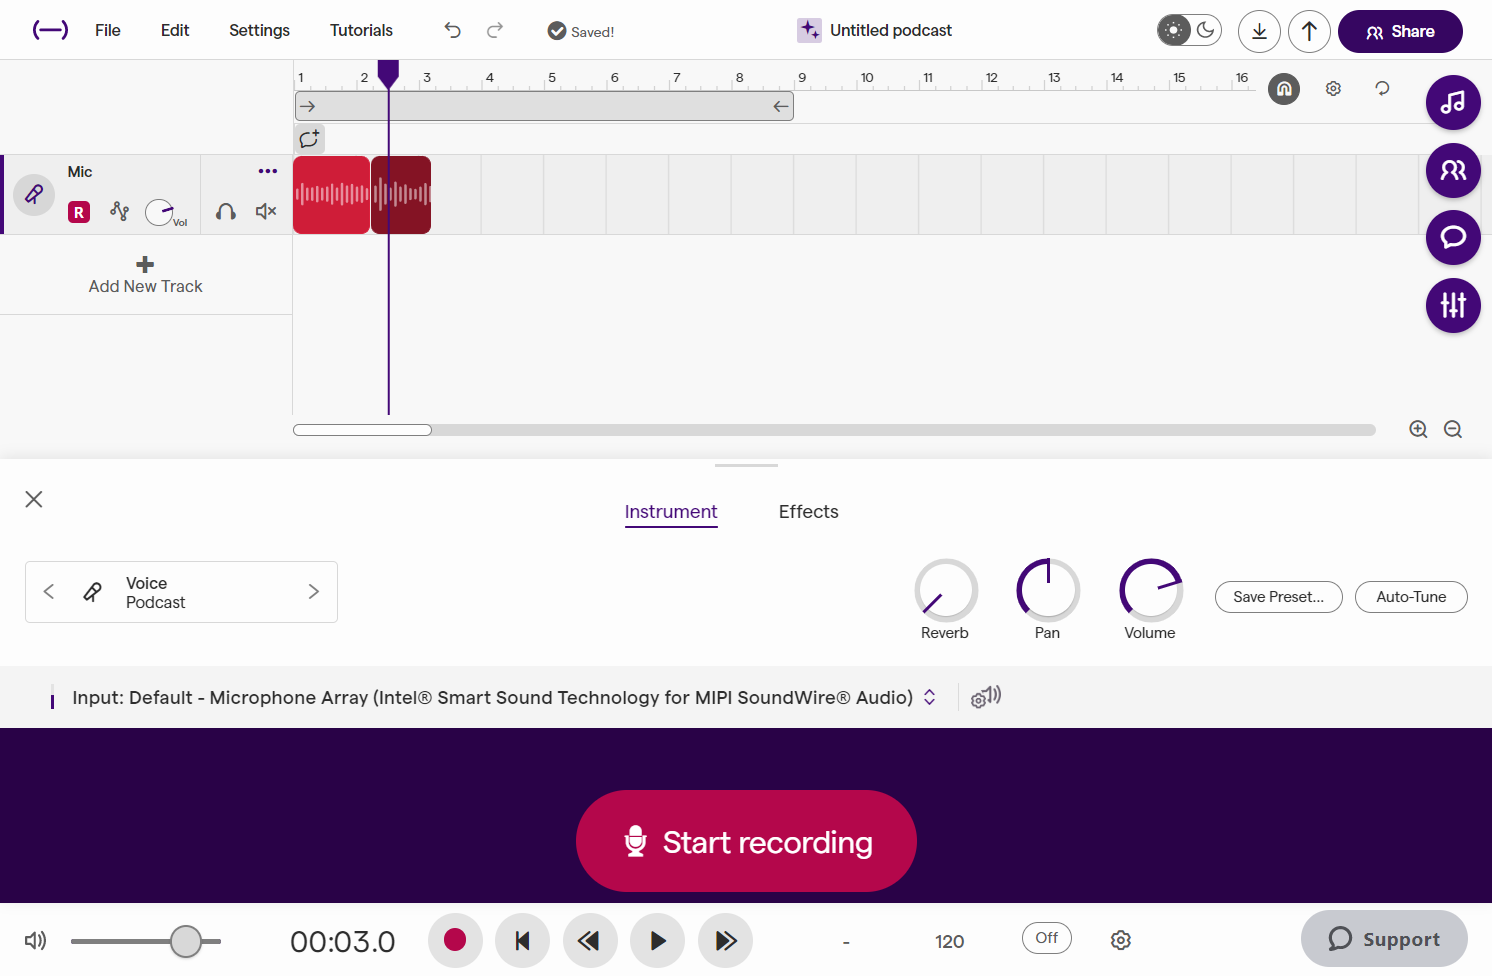This screenshot has width=1492, height=976.
Task: Toggle cycle loop mode icon
Action: (x=1382, y=89)
